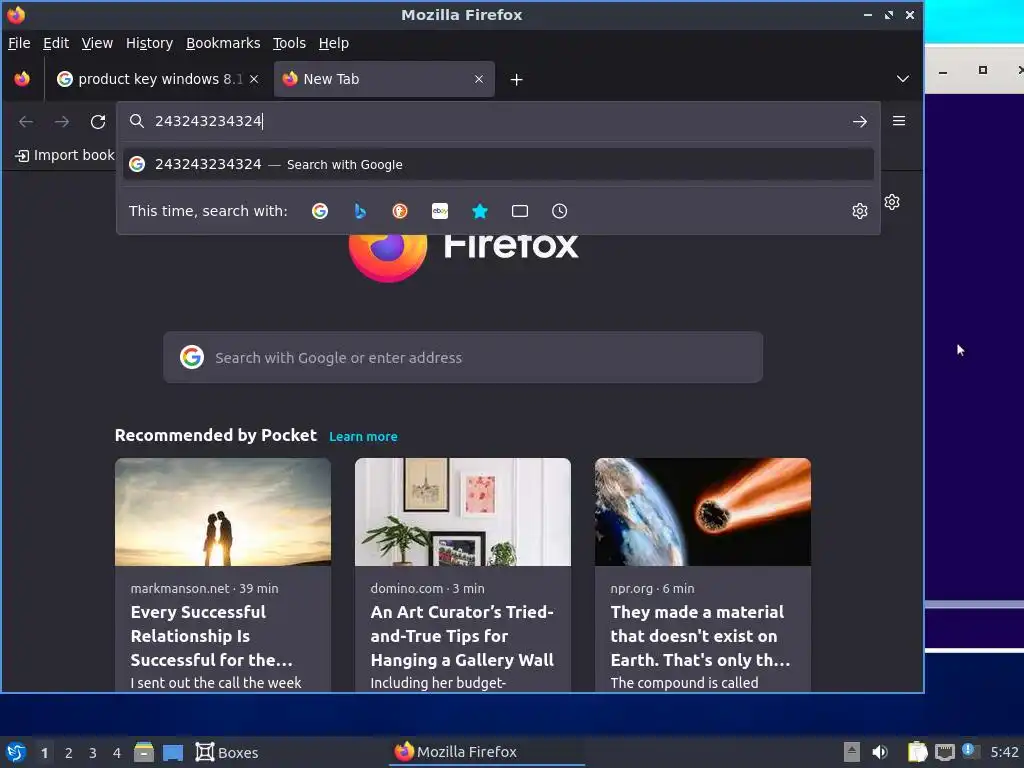Click the 'Search with Google or enter address' box

(x=463, y=357)
